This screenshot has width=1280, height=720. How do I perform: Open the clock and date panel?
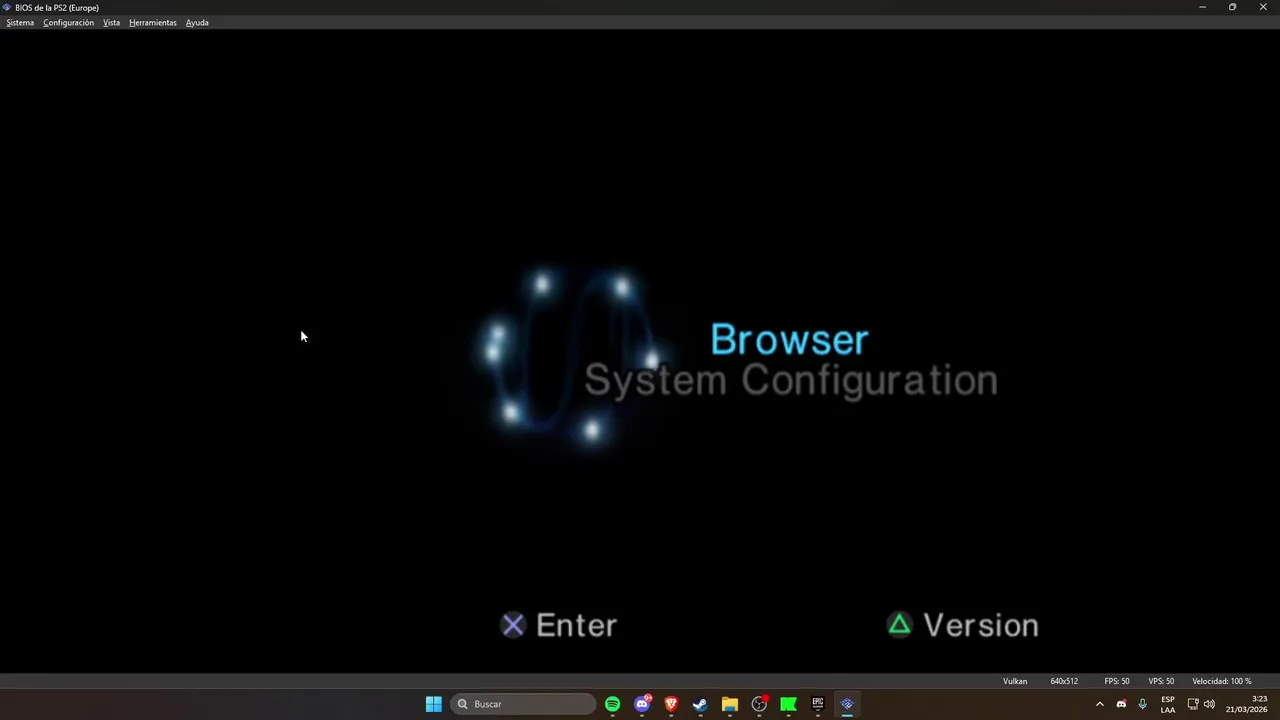coord(1247,704)
